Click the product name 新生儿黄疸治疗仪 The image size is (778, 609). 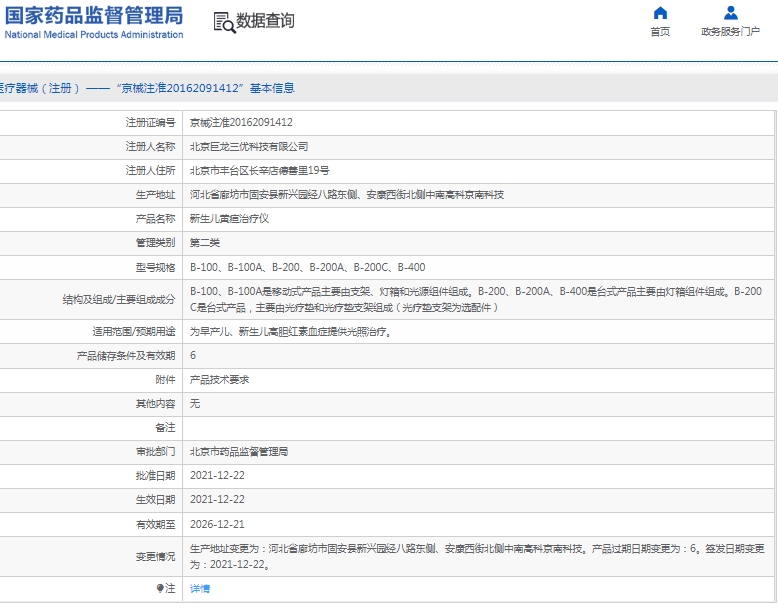(229, 219)
